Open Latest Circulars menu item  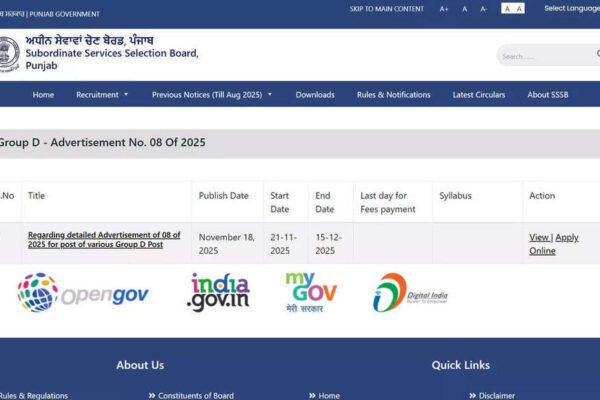pyautogui.click(x=479, y=95)
